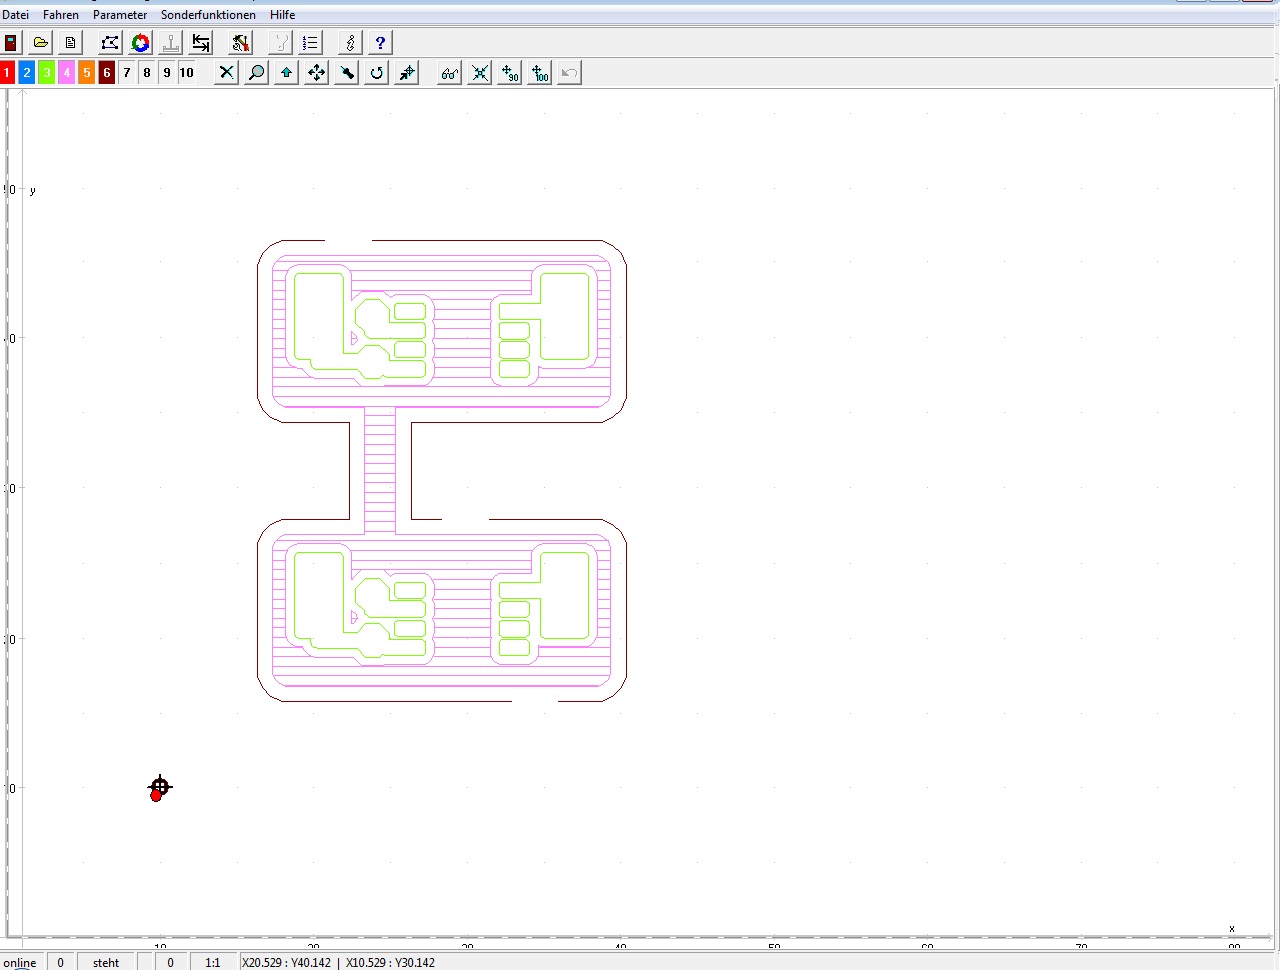Image resolution: width=1280 pixels, height=970 pixels.
Task: Toggle layer 7 button
Action: point(127,73)
